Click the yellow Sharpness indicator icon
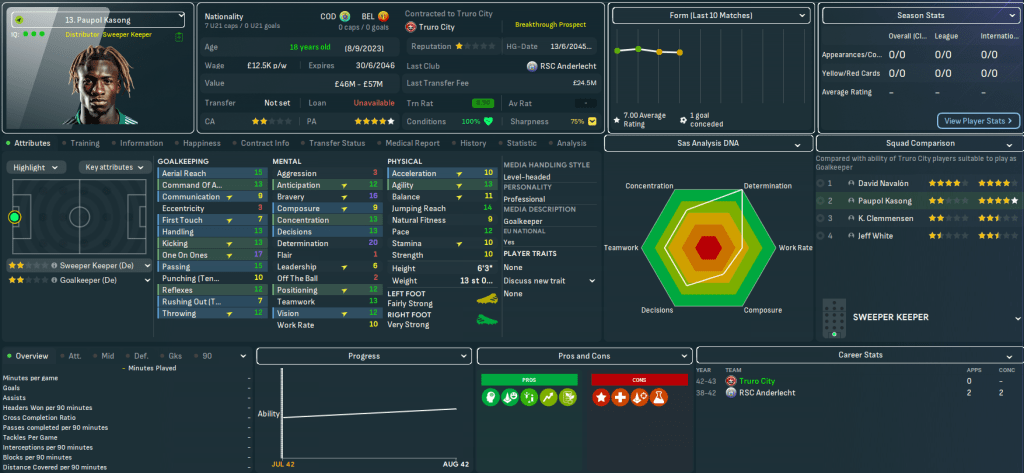 coord(592,122)
